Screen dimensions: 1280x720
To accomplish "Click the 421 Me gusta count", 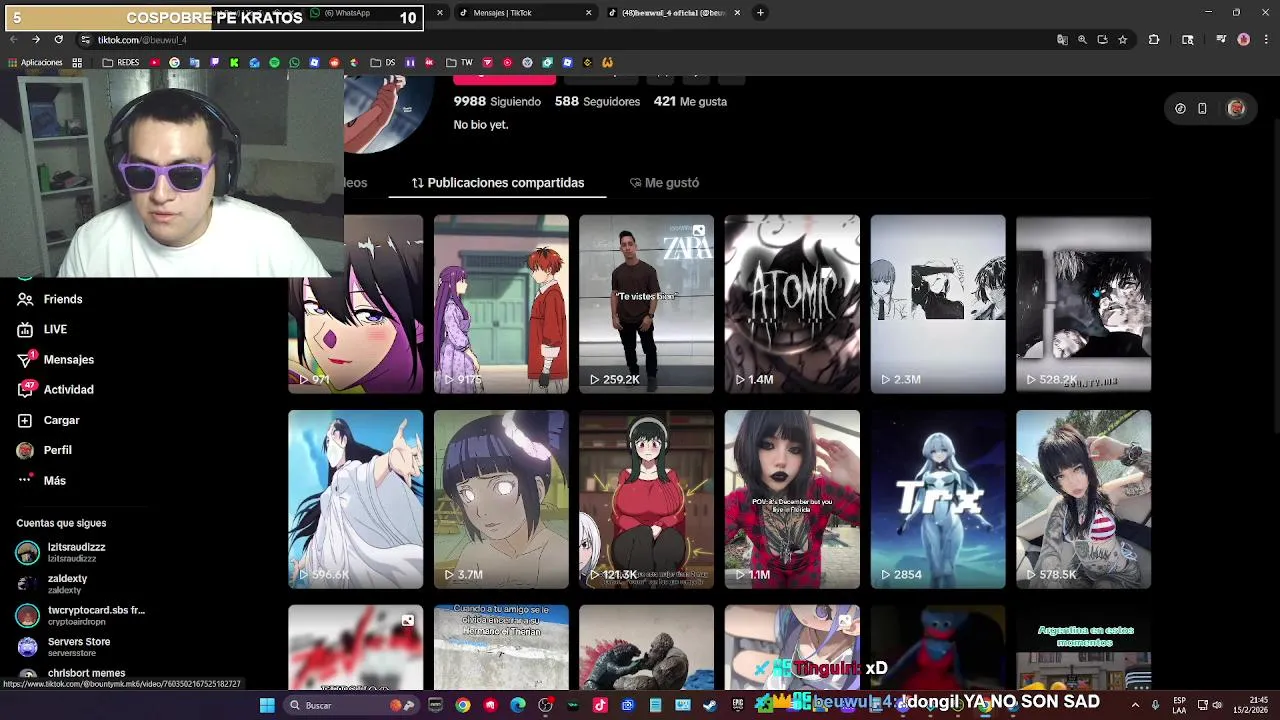I will coord(690,101).
